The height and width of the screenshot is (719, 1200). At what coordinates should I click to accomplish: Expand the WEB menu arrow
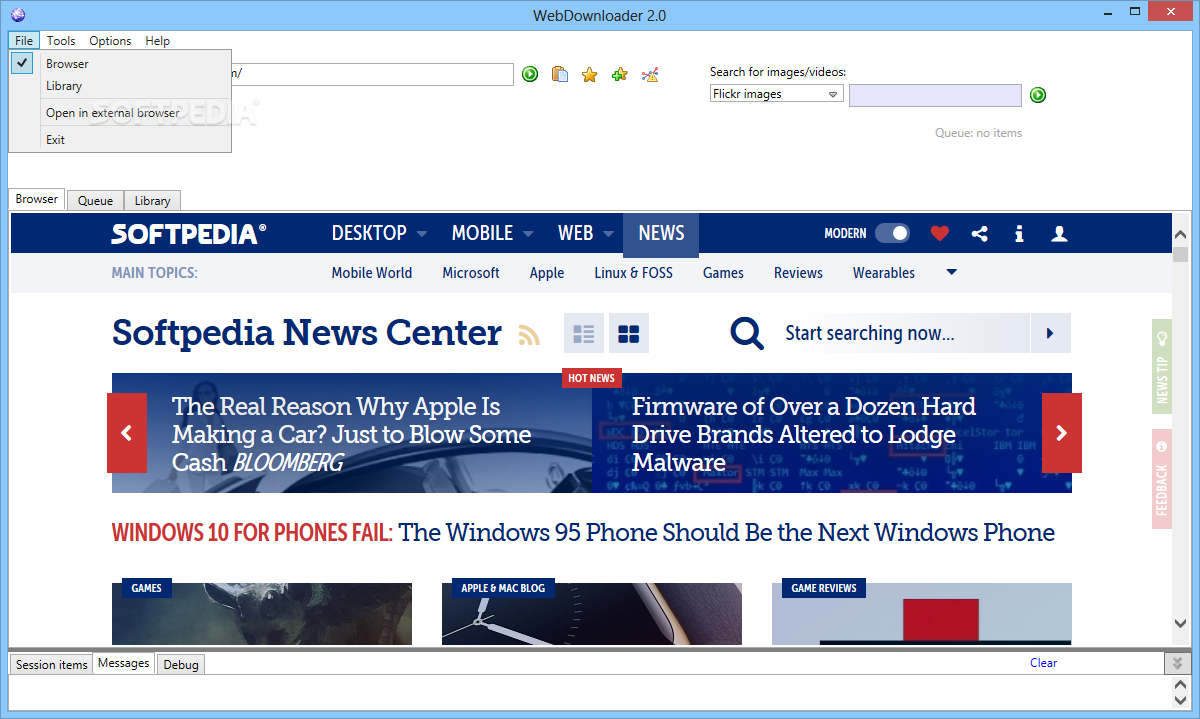[609, 234]
